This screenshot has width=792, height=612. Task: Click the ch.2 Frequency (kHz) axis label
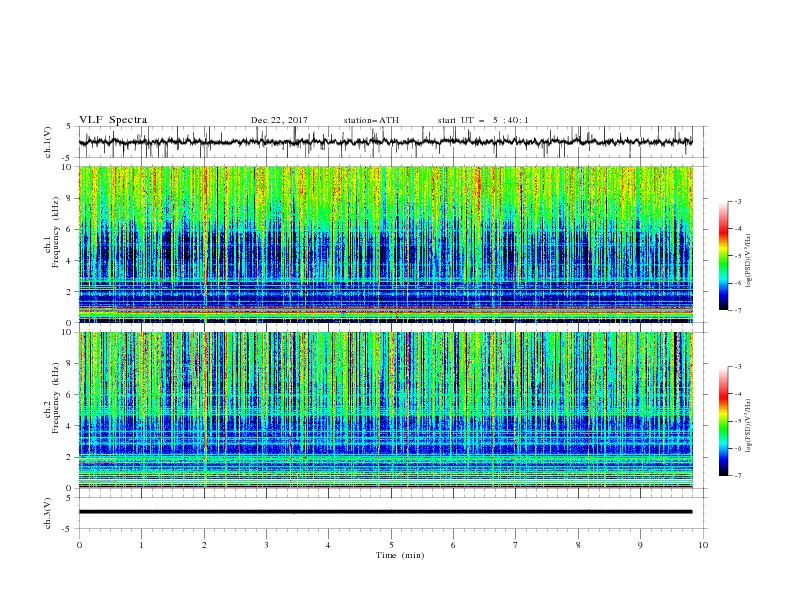[52, 398]
